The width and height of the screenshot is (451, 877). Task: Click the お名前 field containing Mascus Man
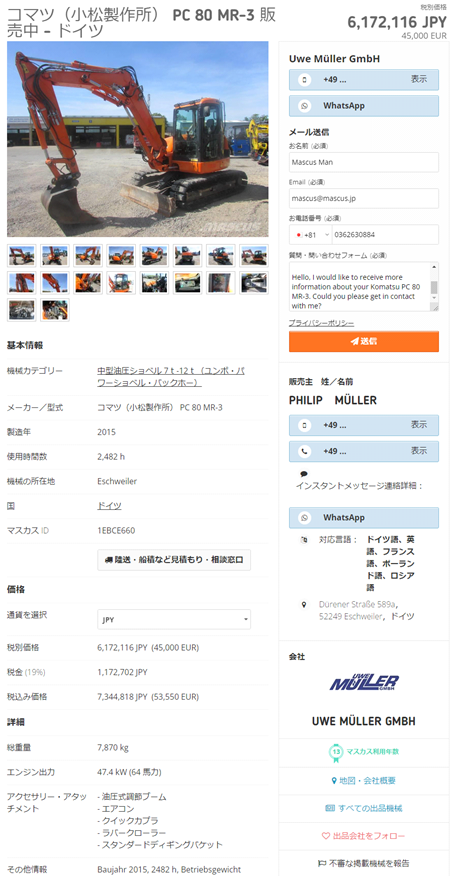(x=364, y=162)
